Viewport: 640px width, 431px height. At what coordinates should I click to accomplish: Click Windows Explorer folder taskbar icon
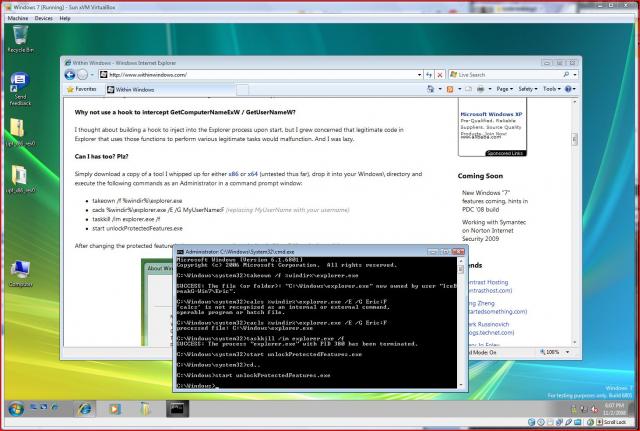click(x=145, y=409)
